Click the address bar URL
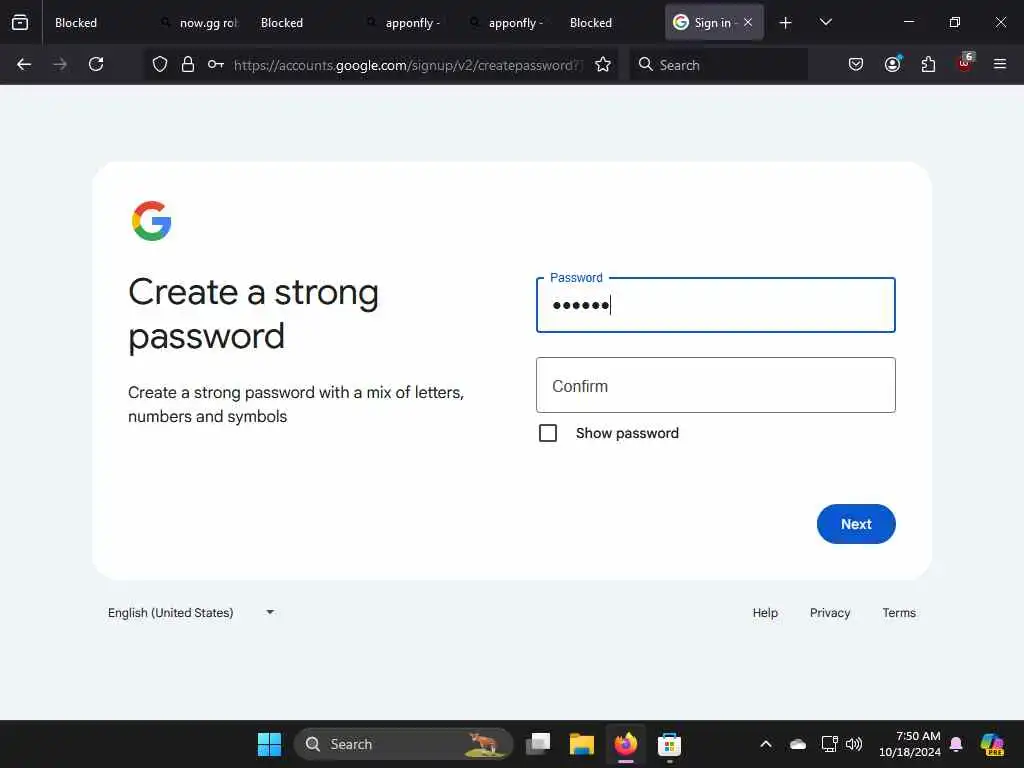1024x768 pixels. coord(408,65)
